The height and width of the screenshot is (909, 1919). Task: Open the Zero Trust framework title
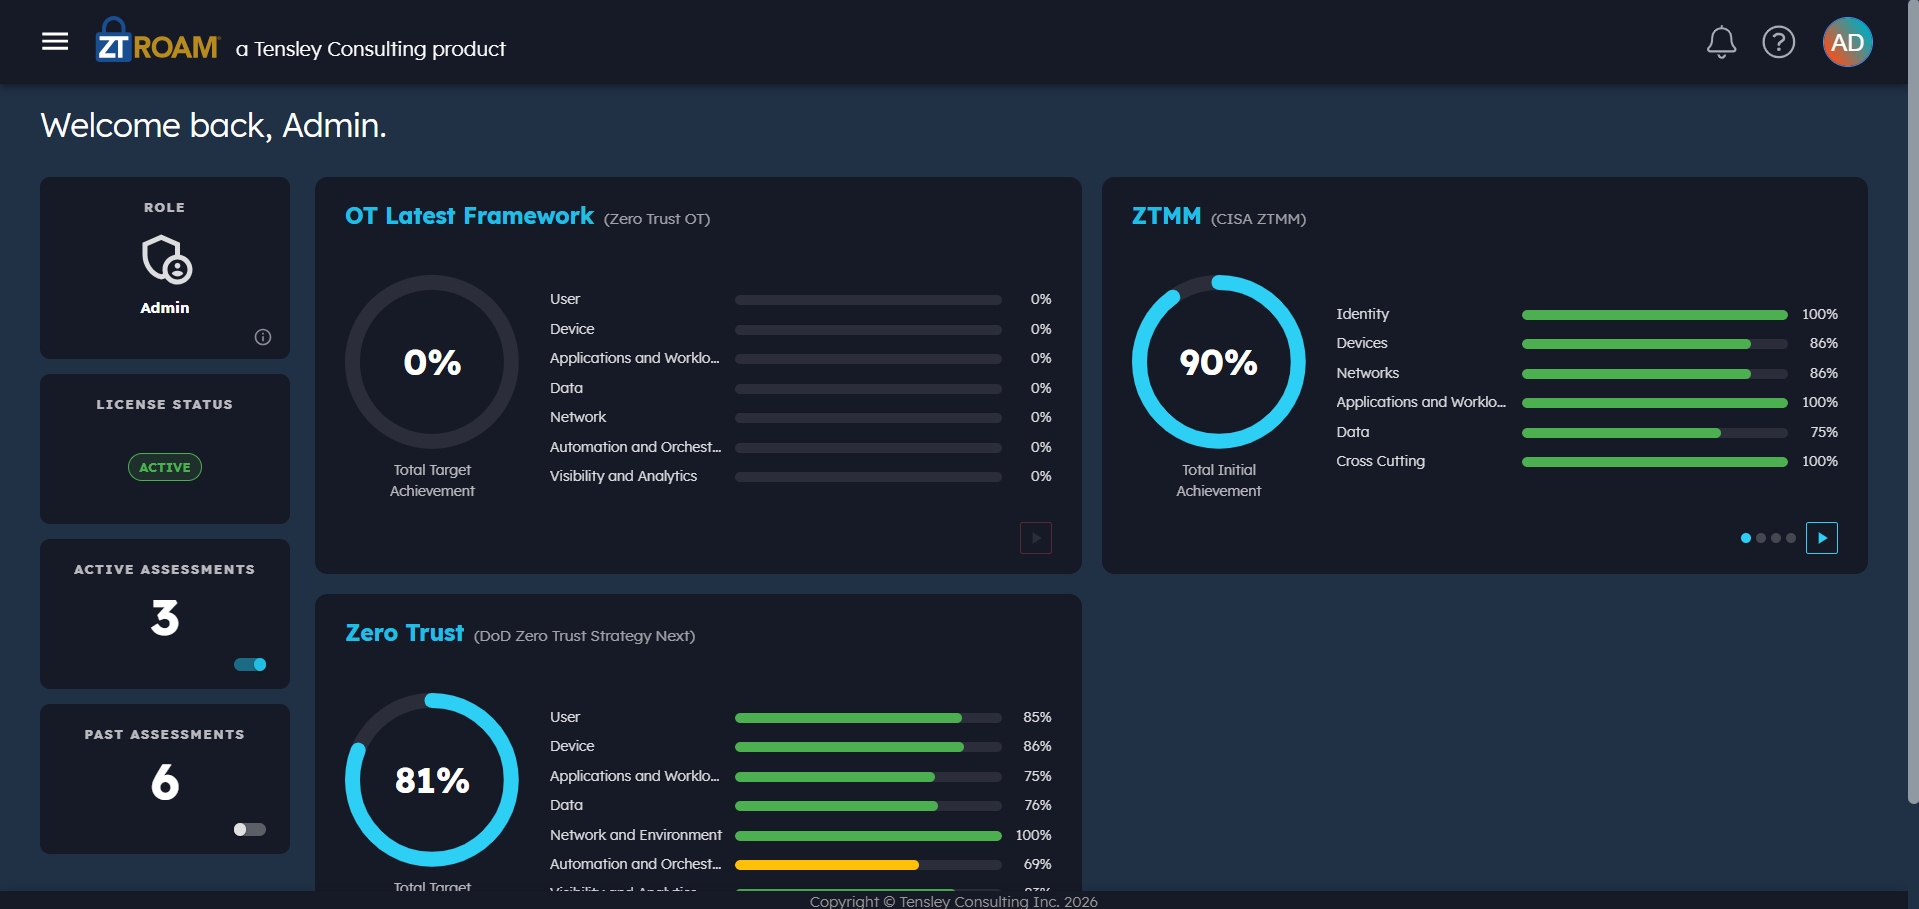tap(404, 633)
